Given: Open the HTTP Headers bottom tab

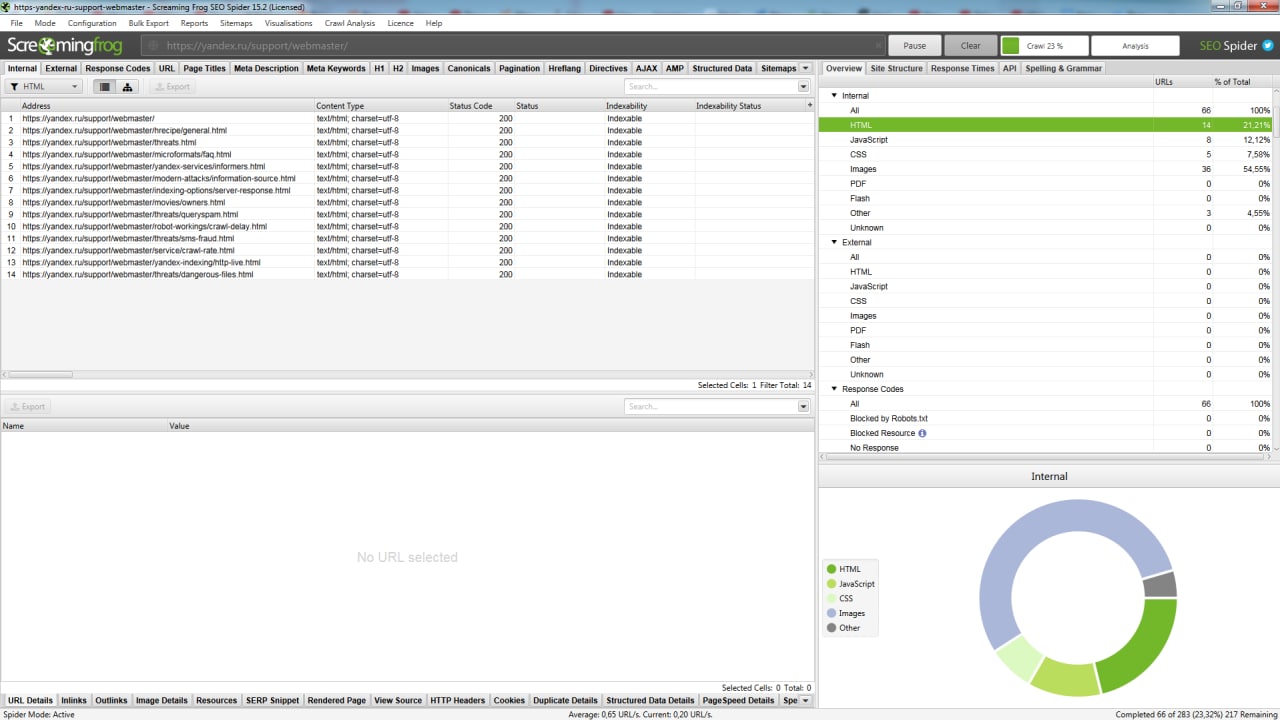Looking at the screenshot, I should pyautogui.click(x=458, y=700).
